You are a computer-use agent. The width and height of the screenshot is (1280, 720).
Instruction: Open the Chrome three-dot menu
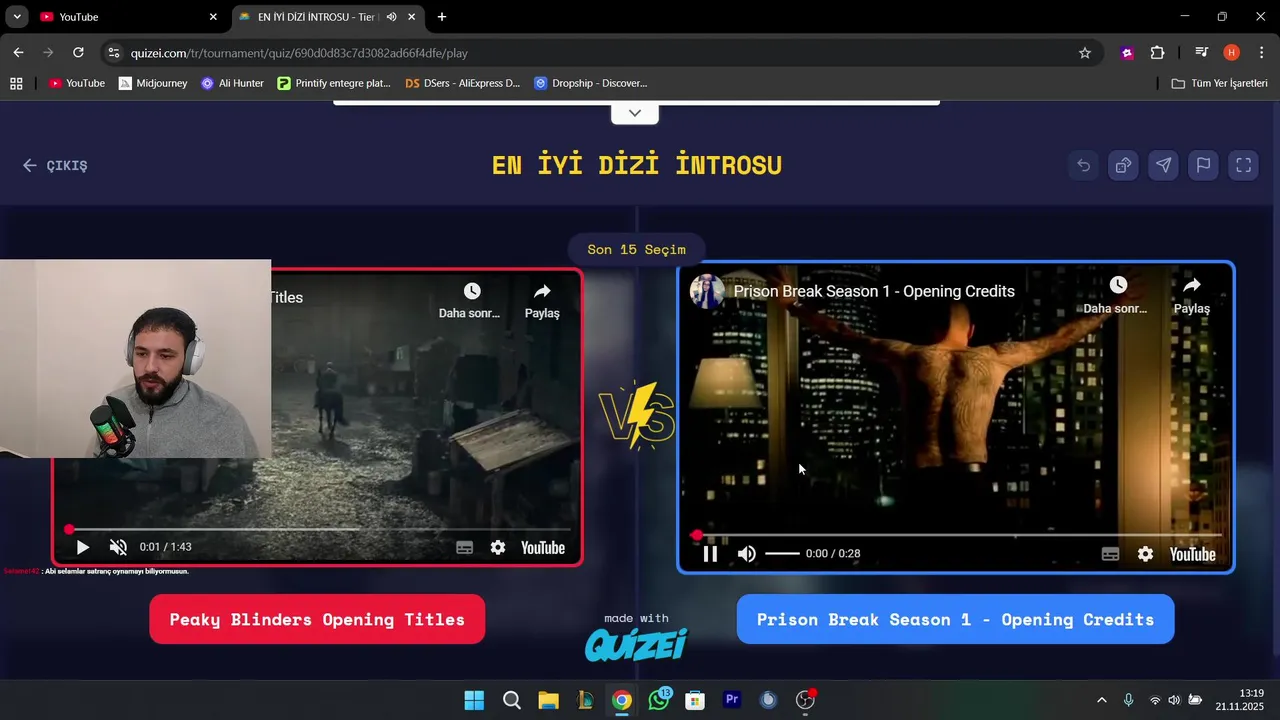pos(1260,53)
